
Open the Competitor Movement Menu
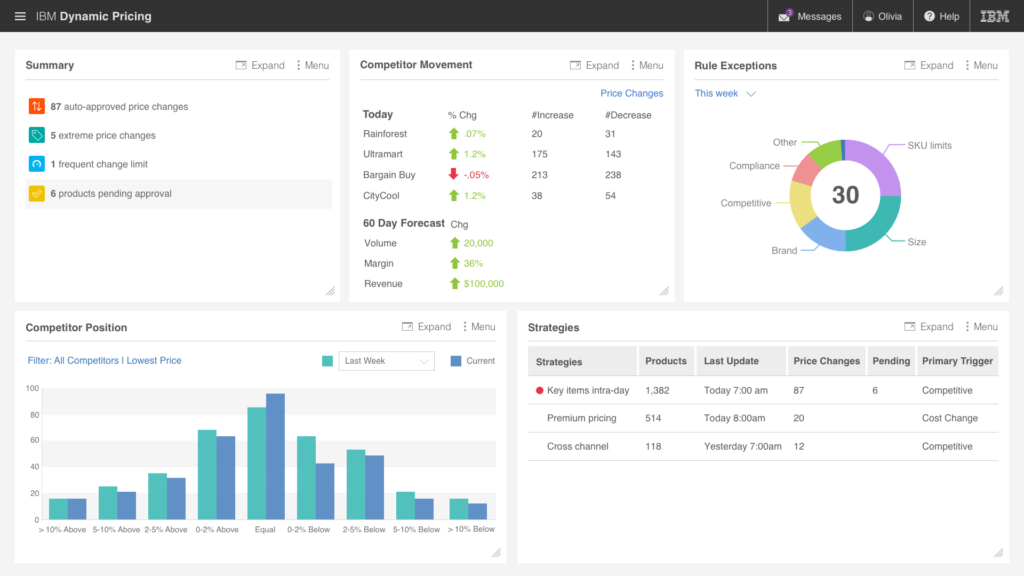(x=648, y=65)
